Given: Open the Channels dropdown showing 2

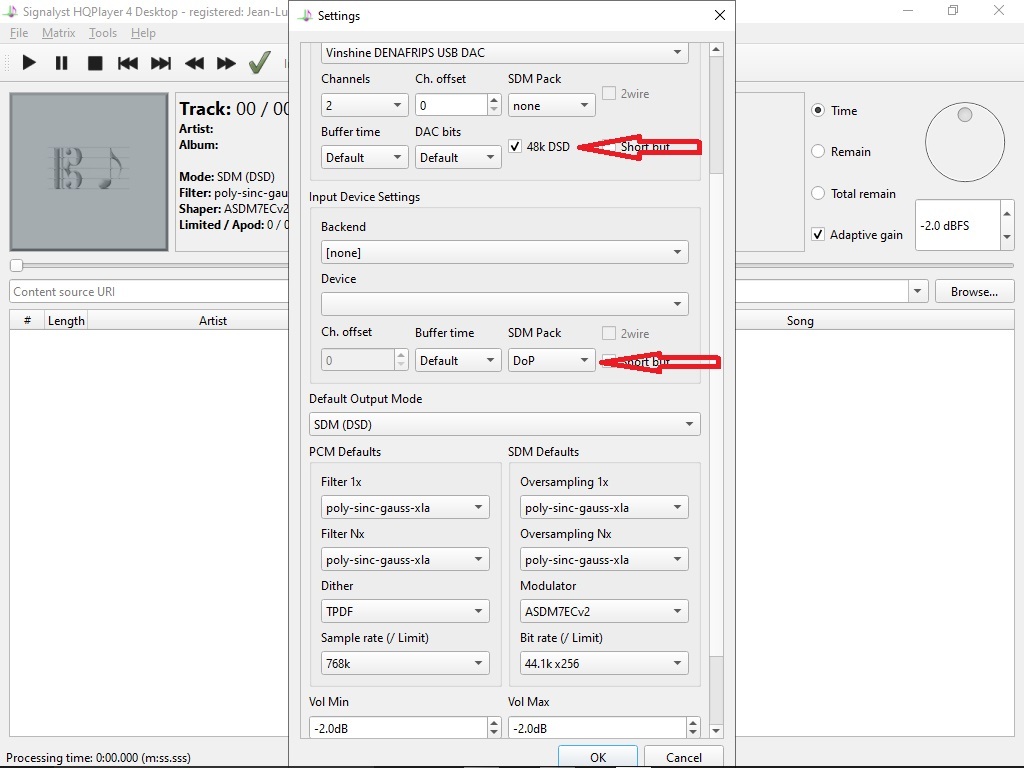Looking at the screenshot, I should [364, 105].
